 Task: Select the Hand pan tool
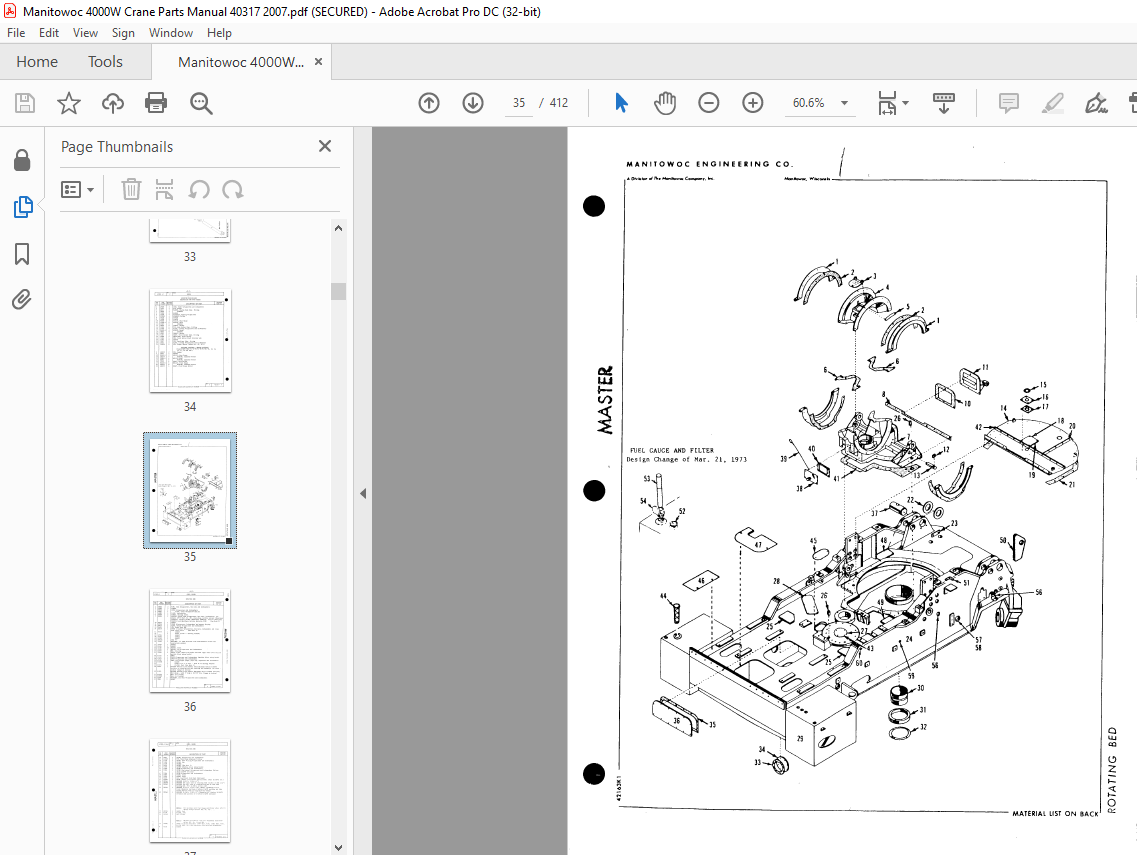(x=665, y=103)
